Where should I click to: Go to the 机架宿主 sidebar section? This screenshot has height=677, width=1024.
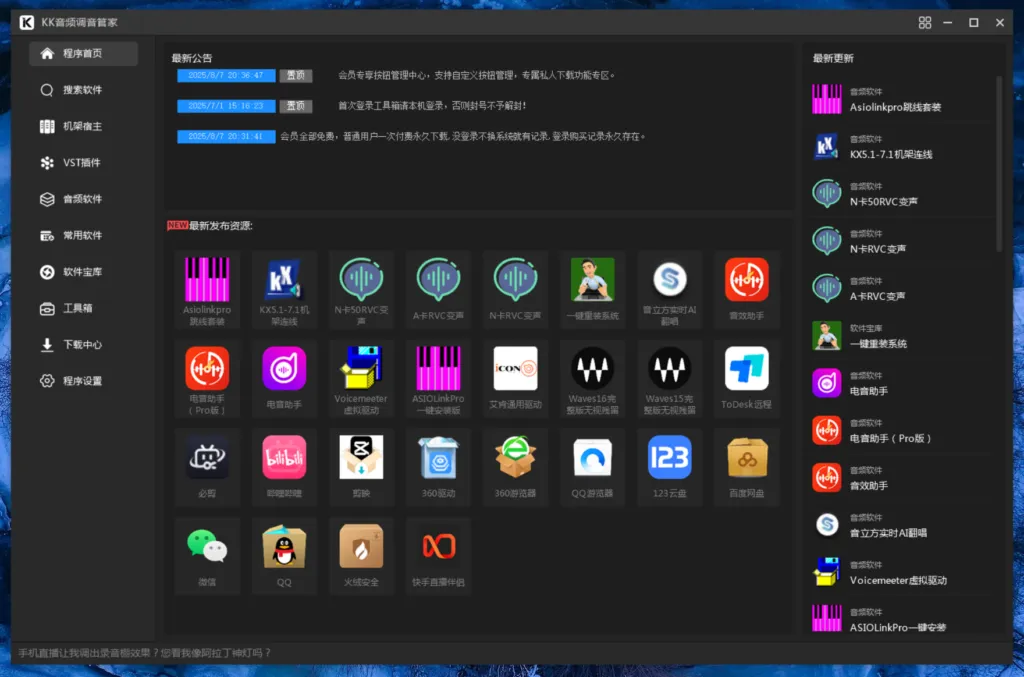[x=83, y=127]
